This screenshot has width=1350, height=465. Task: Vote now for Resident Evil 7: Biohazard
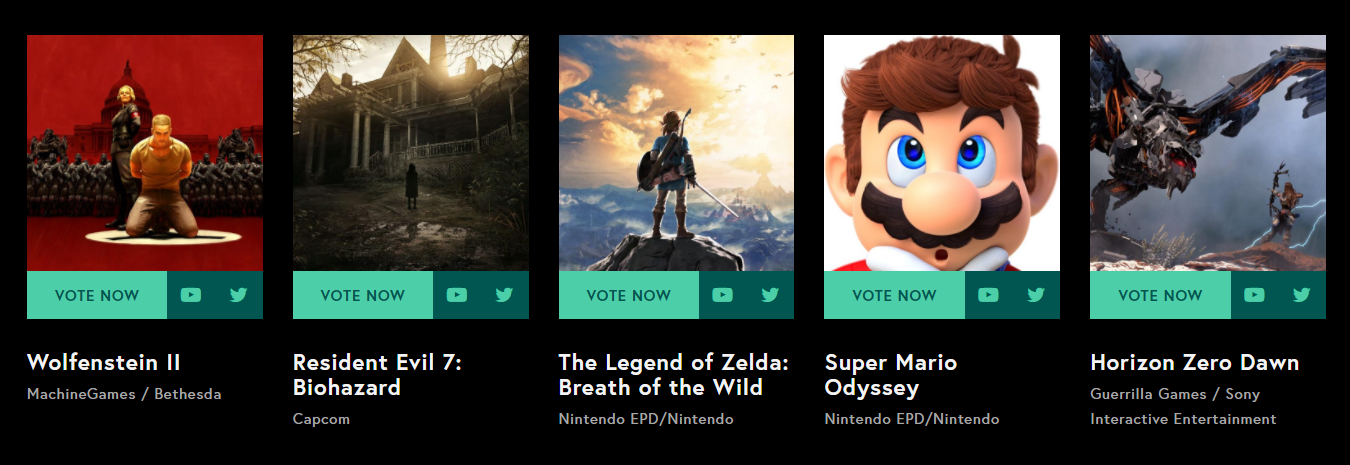[x=363, y=295]
